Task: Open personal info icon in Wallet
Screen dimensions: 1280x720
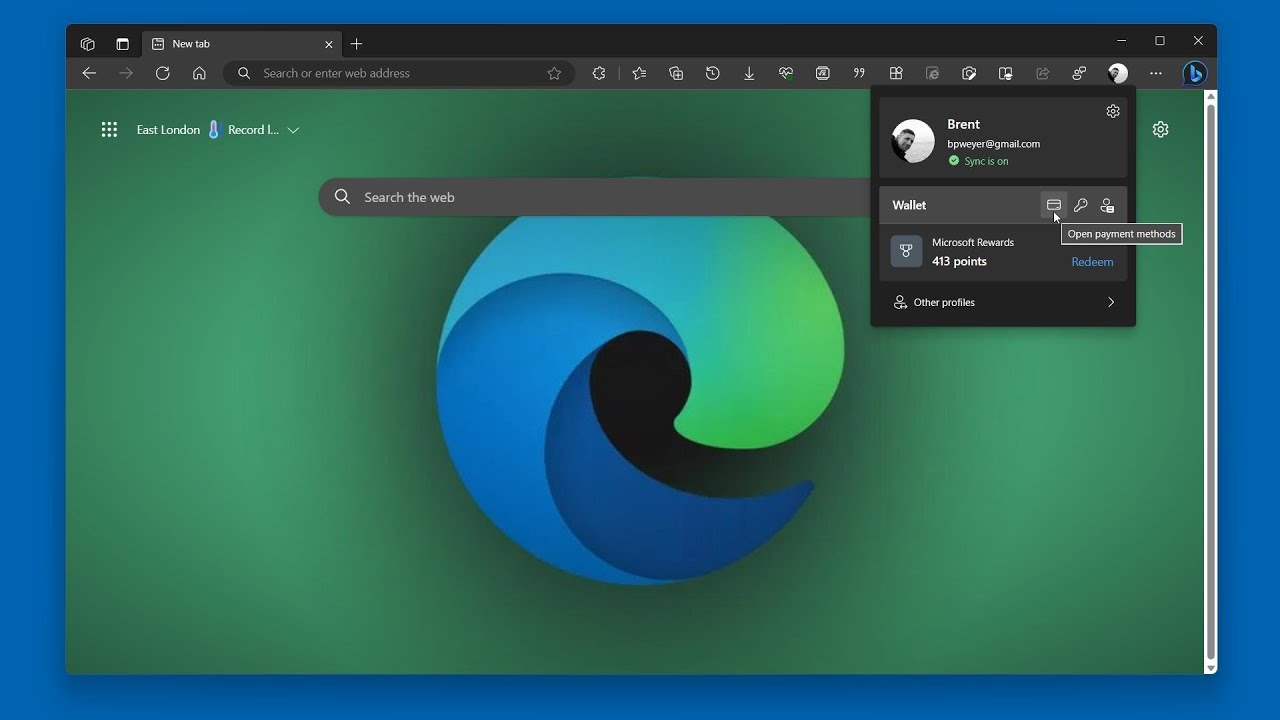Action: click(1107, 205)
